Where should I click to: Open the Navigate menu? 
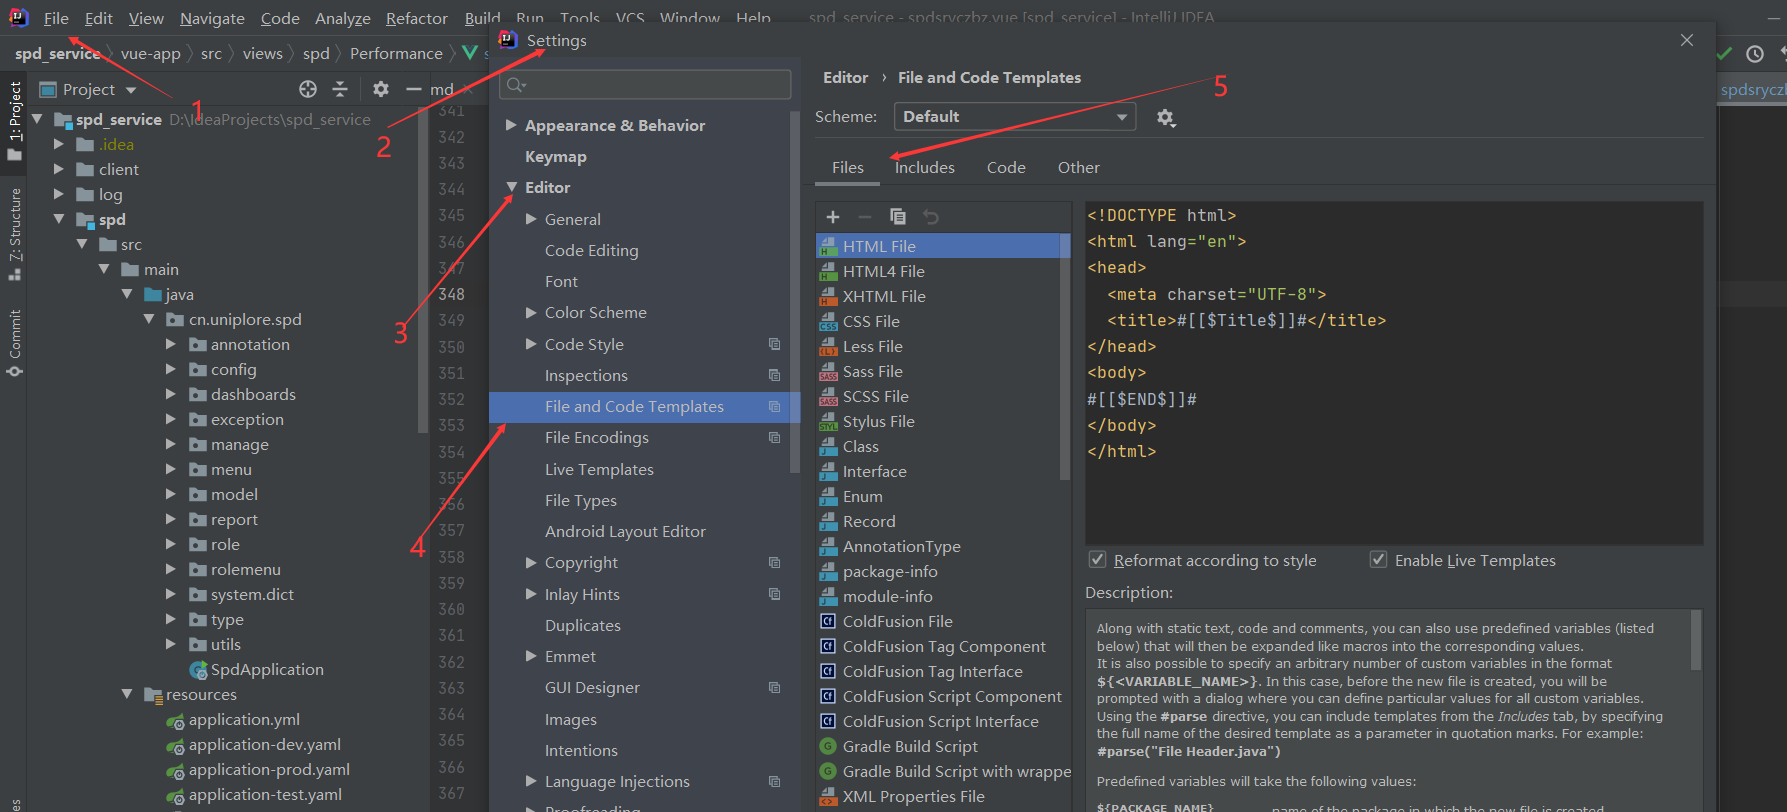point(212,18)
